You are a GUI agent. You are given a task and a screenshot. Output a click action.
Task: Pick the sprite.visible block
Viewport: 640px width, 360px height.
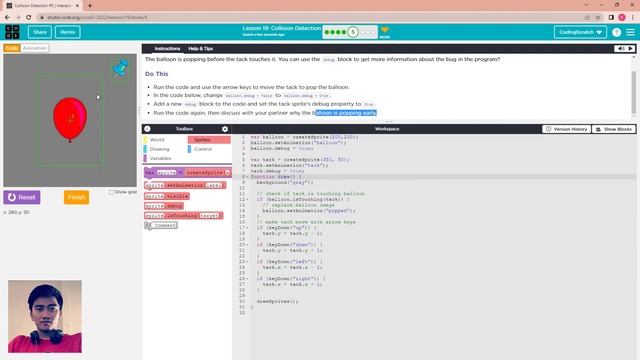coord(167,196)
